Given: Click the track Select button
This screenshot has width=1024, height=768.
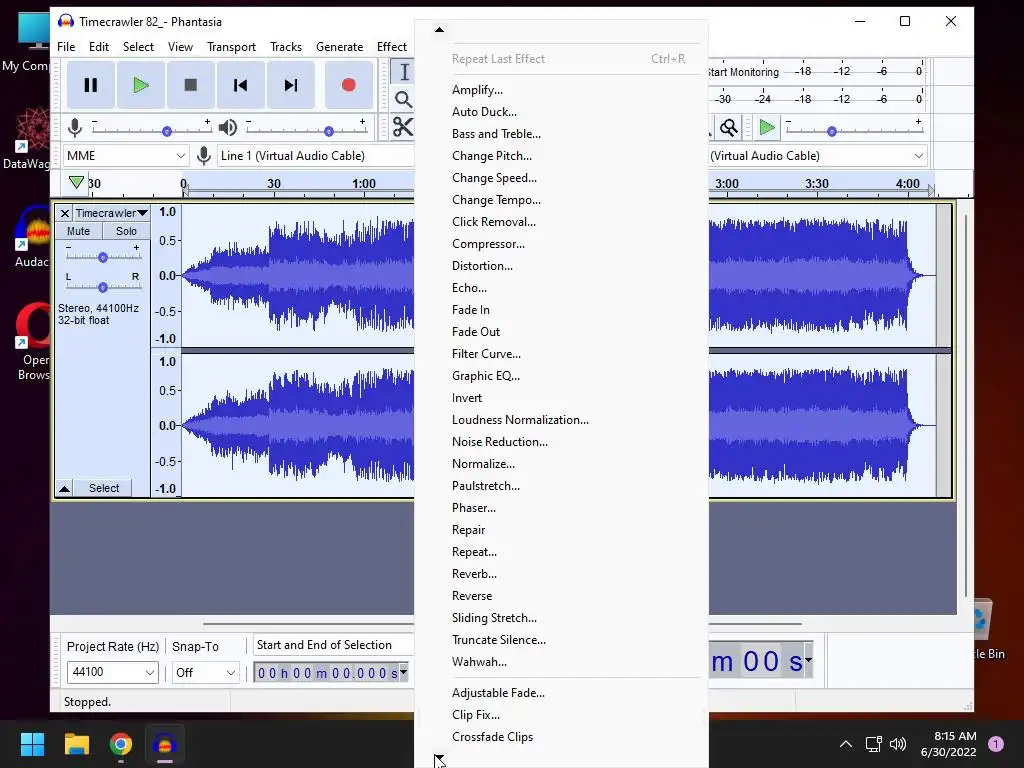Looking at the screenshot, I should coord(104,488).
